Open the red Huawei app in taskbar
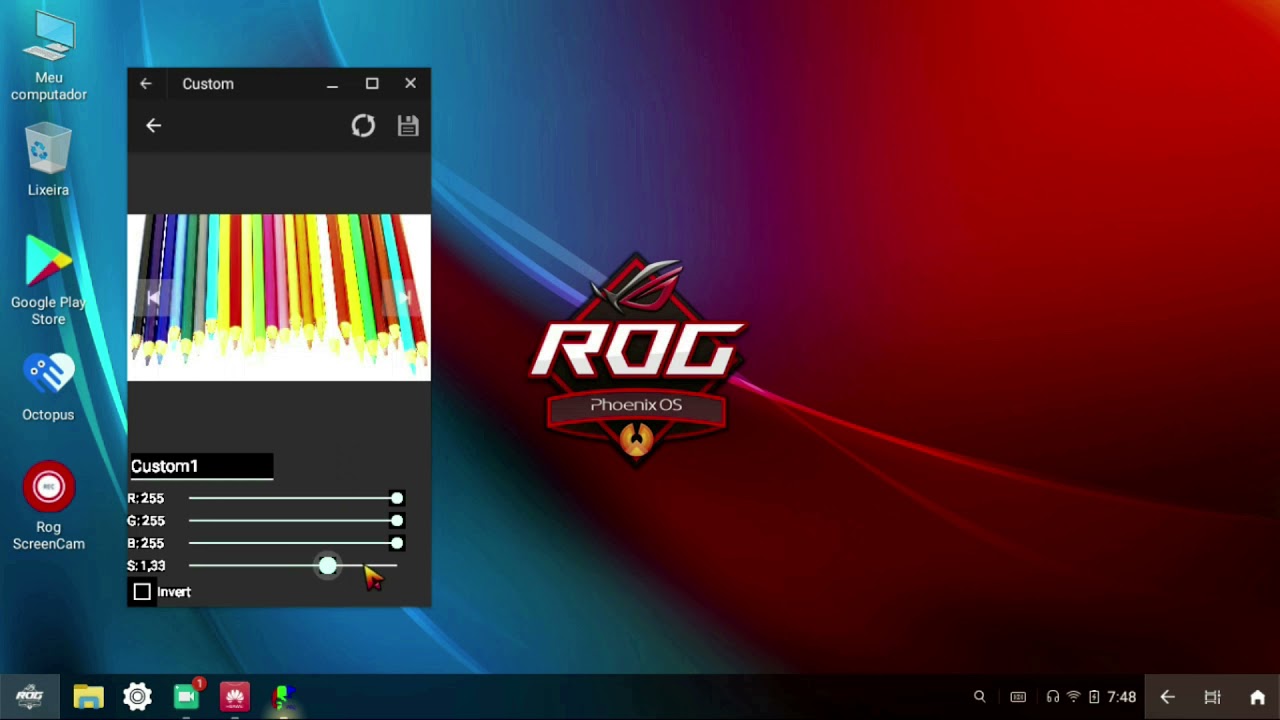Image resolution: width=1280 pixels, height=720 pixels. tap(235, 697)
